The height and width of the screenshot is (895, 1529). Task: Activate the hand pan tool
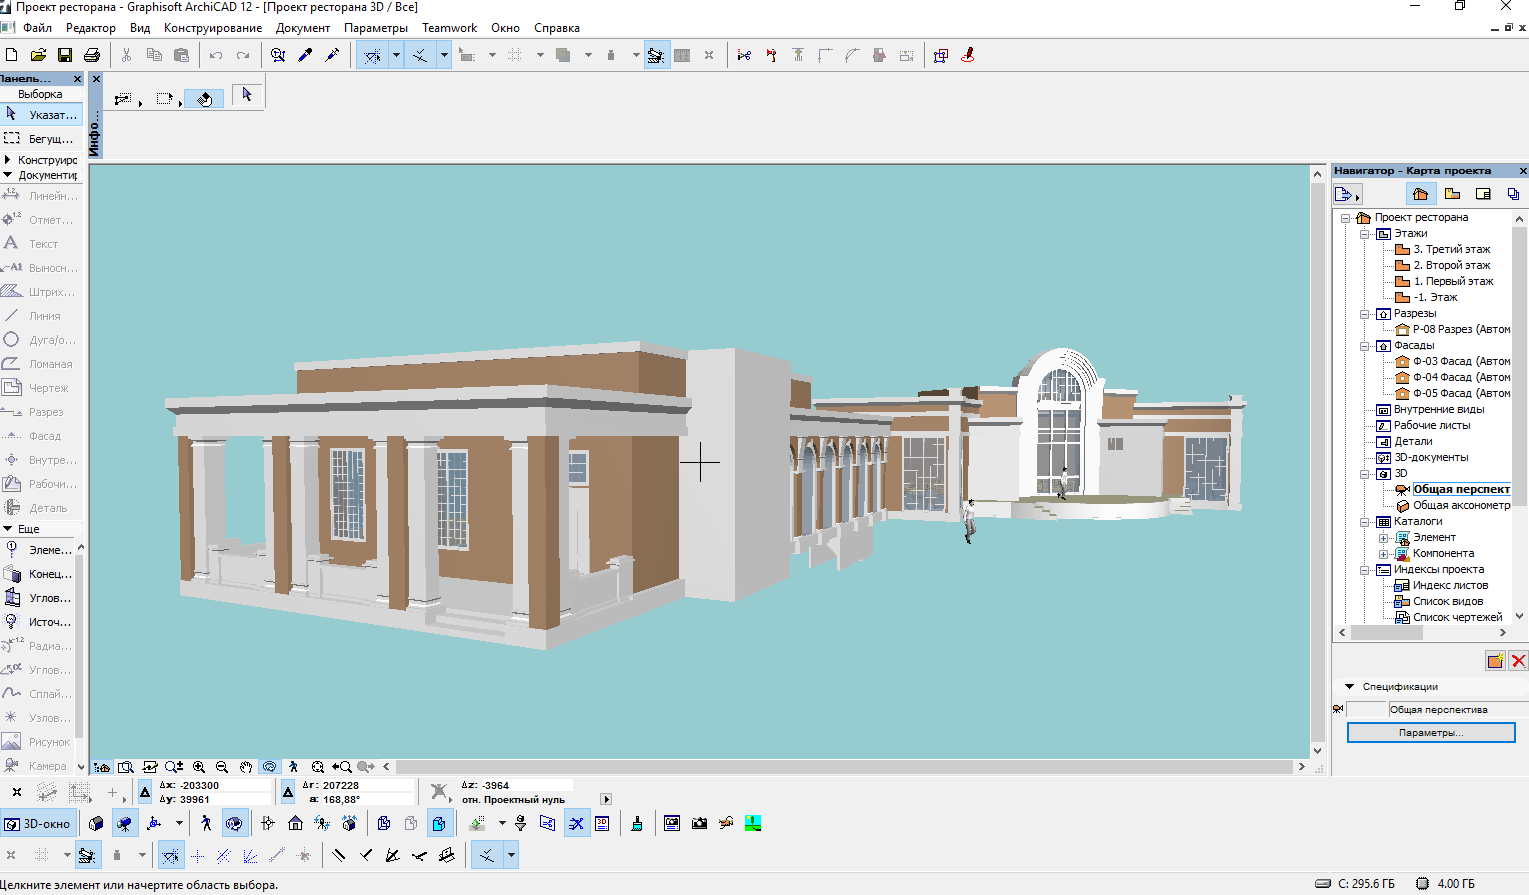coord(246,767)
